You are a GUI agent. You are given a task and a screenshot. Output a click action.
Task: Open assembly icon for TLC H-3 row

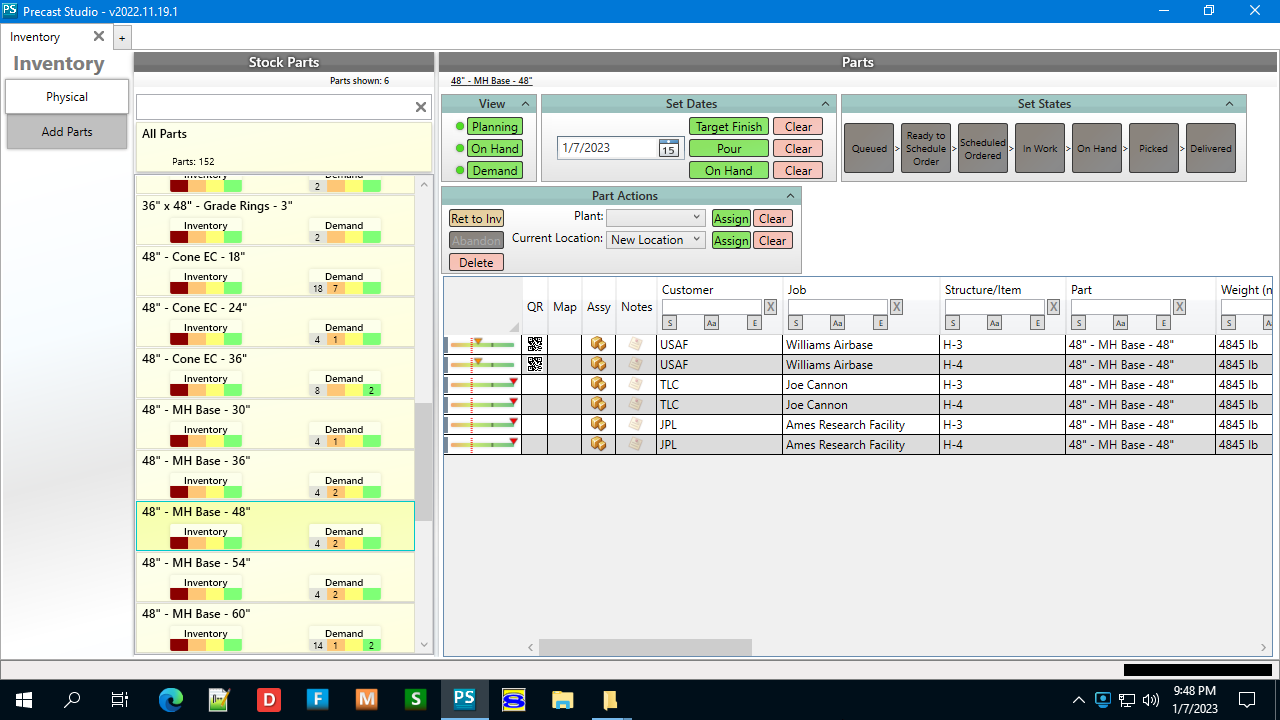[598, 385]
